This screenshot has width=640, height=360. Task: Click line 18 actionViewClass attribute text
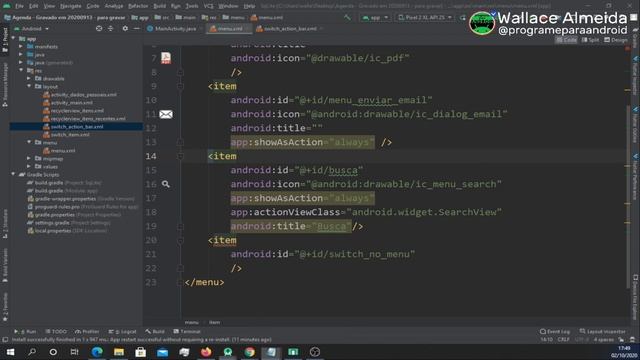click(x=366, y=212)
